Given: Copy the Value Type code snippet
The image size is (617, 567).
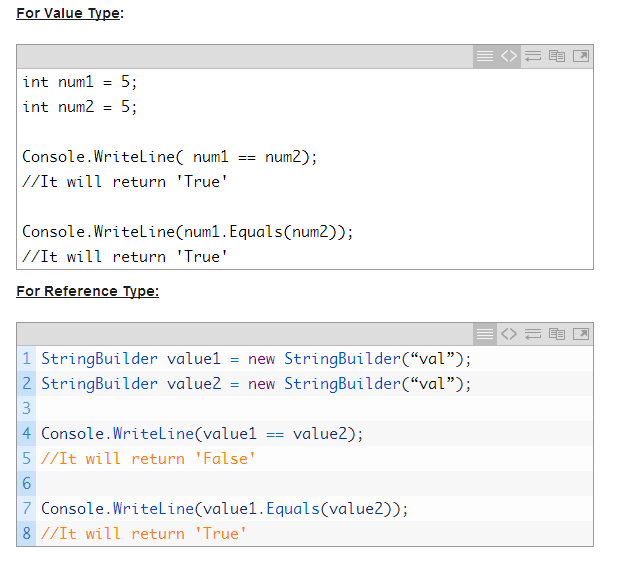Looking at the screenshot, I should pyautogui.click(x=557, y=57).
